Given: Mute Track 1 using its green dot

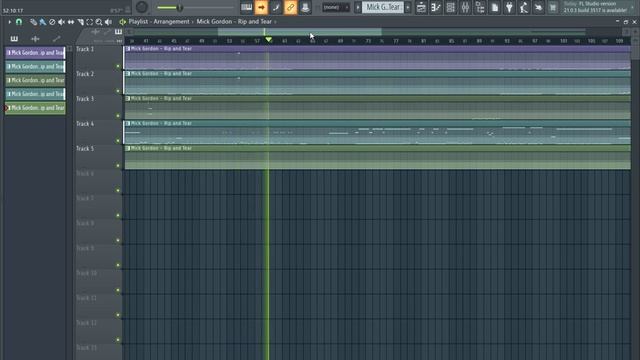Looking at the screenshot, I should (x=118, y=66).
